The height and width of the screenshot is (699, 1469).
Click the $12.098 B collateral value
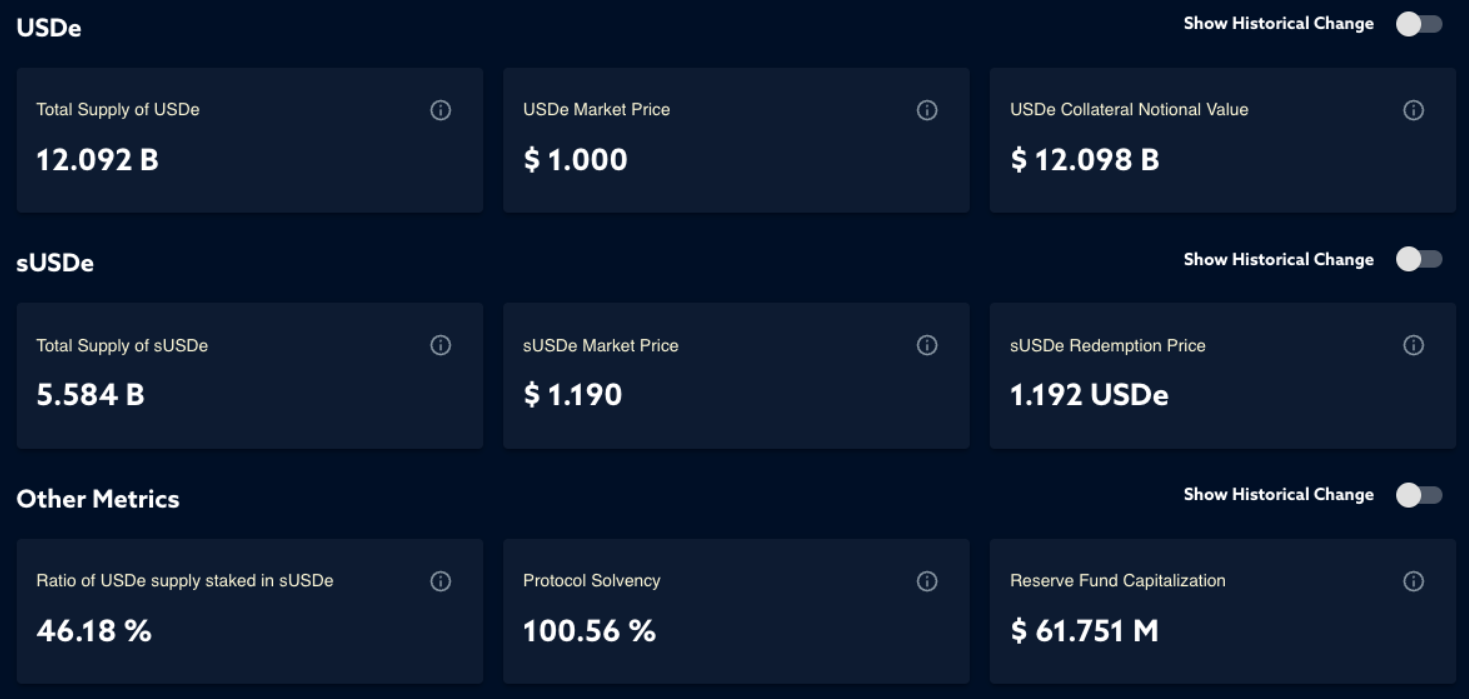pos(1084,160)
